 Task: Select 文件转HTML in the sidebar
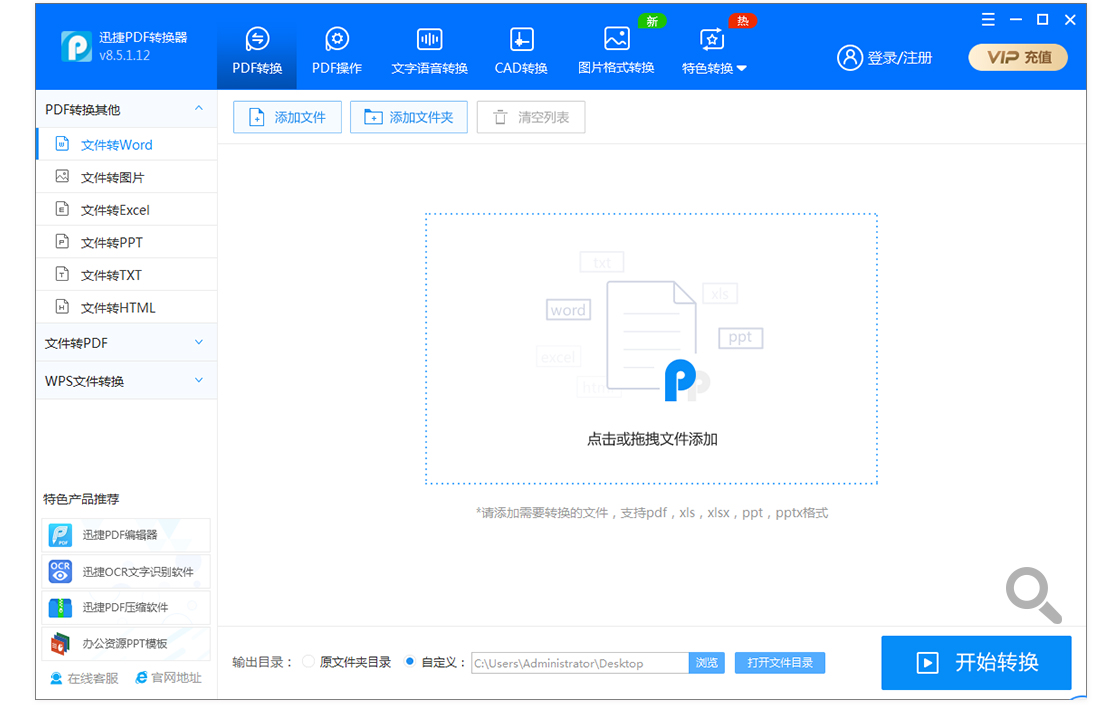(x=127, y=308)
